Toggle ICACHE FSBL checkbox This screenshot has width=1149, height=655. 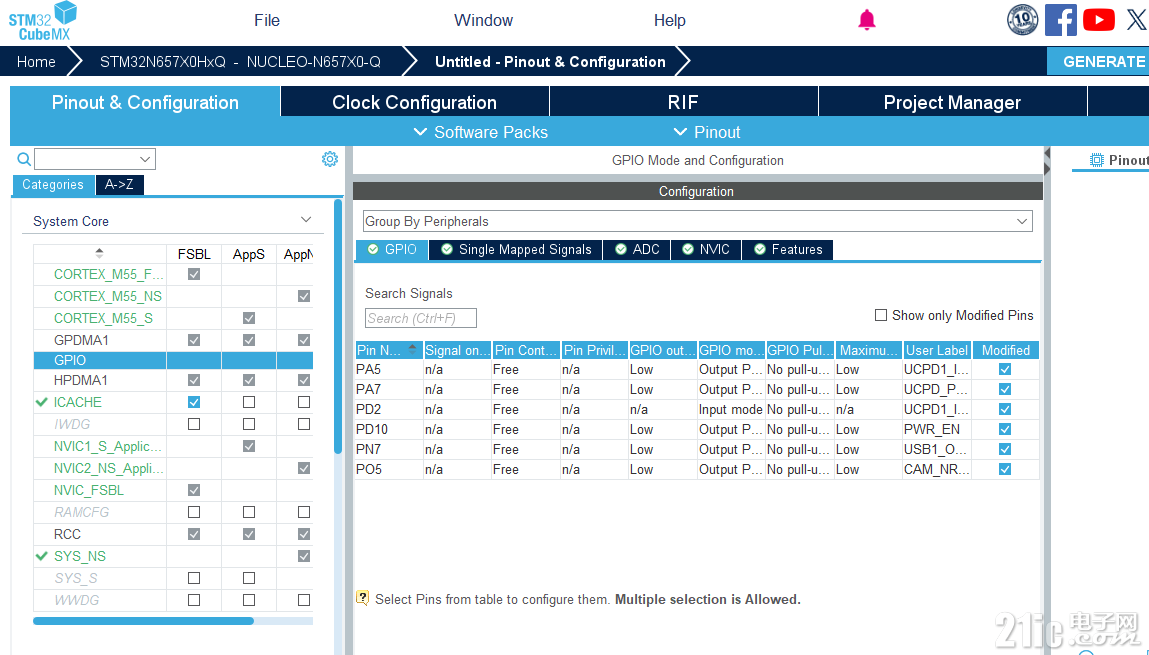click(x=194, y=402)
